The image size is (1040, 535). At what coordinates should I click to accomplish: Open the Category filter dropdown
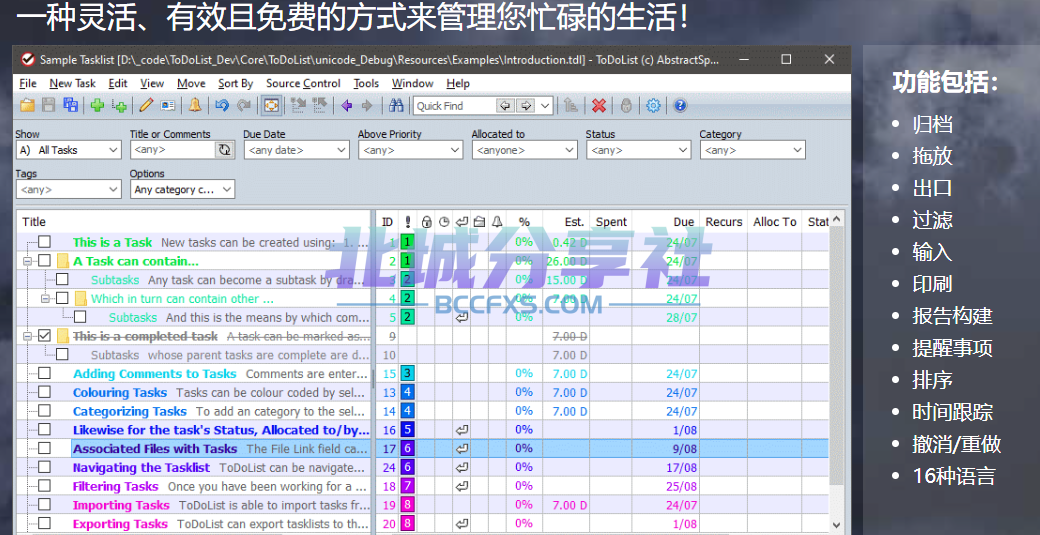coord(753,150)
